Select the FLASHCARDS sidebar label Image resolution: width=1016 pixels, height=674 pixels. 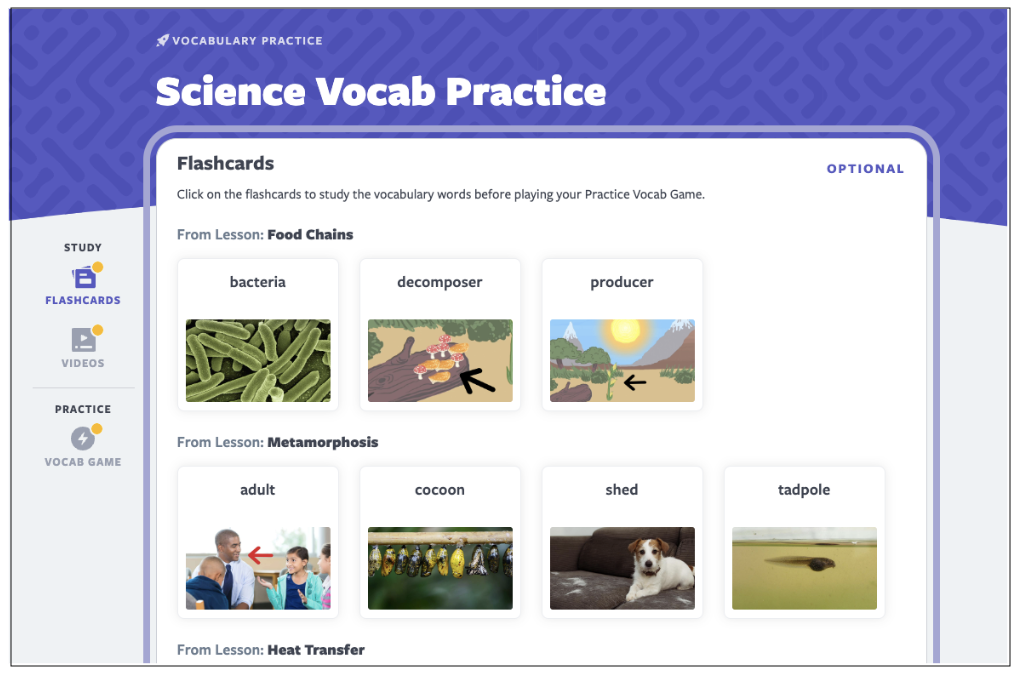point(83,300)
